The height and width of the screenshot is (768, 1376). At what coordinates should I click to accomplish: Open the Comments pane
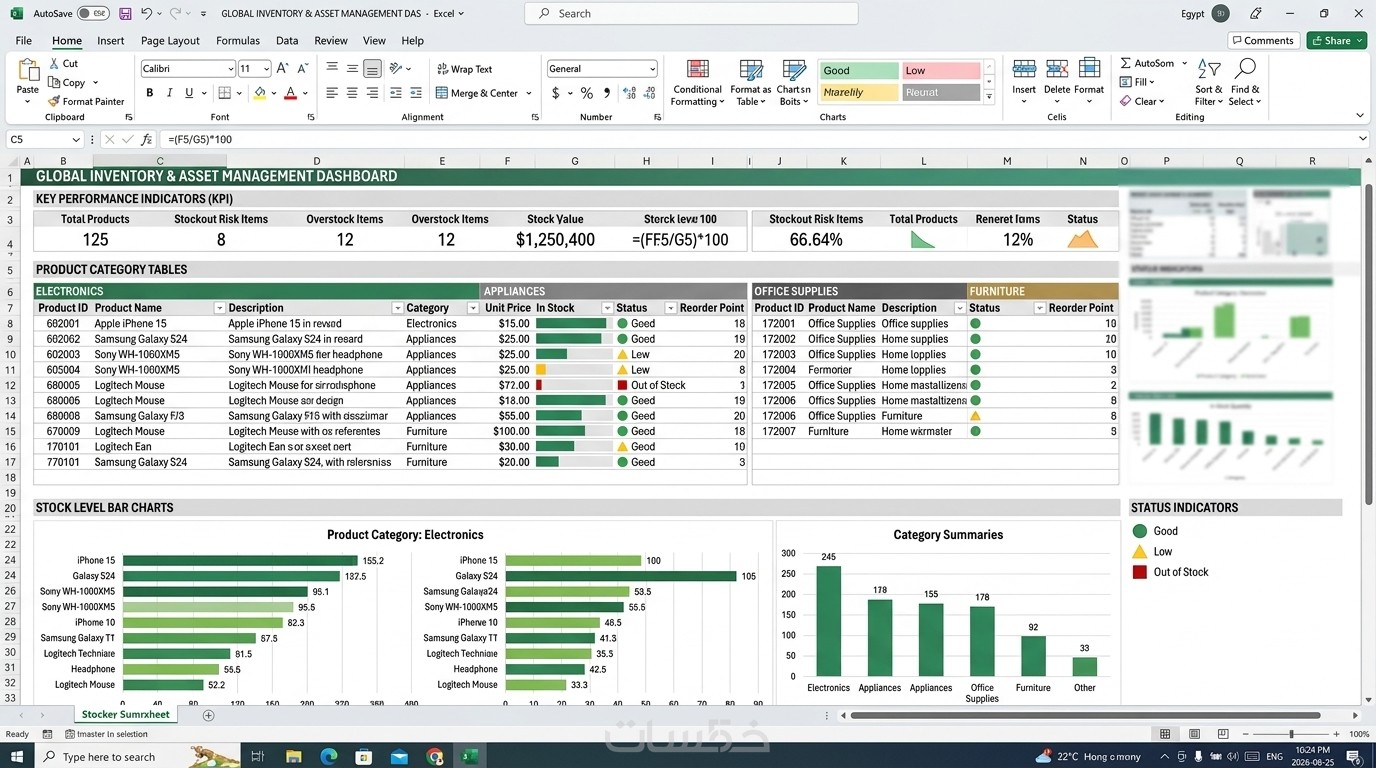(x=1263, y=41)
